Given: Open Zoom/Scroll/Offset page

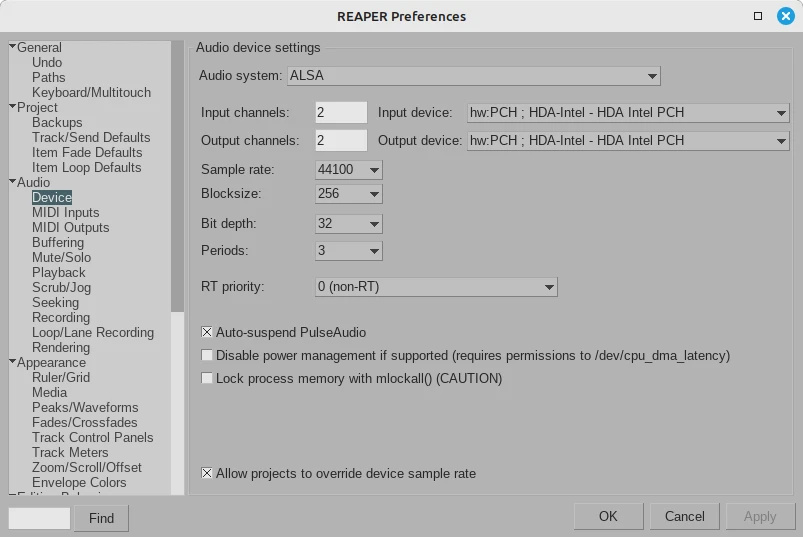Looking at the screenshot, I should [87, 467].
